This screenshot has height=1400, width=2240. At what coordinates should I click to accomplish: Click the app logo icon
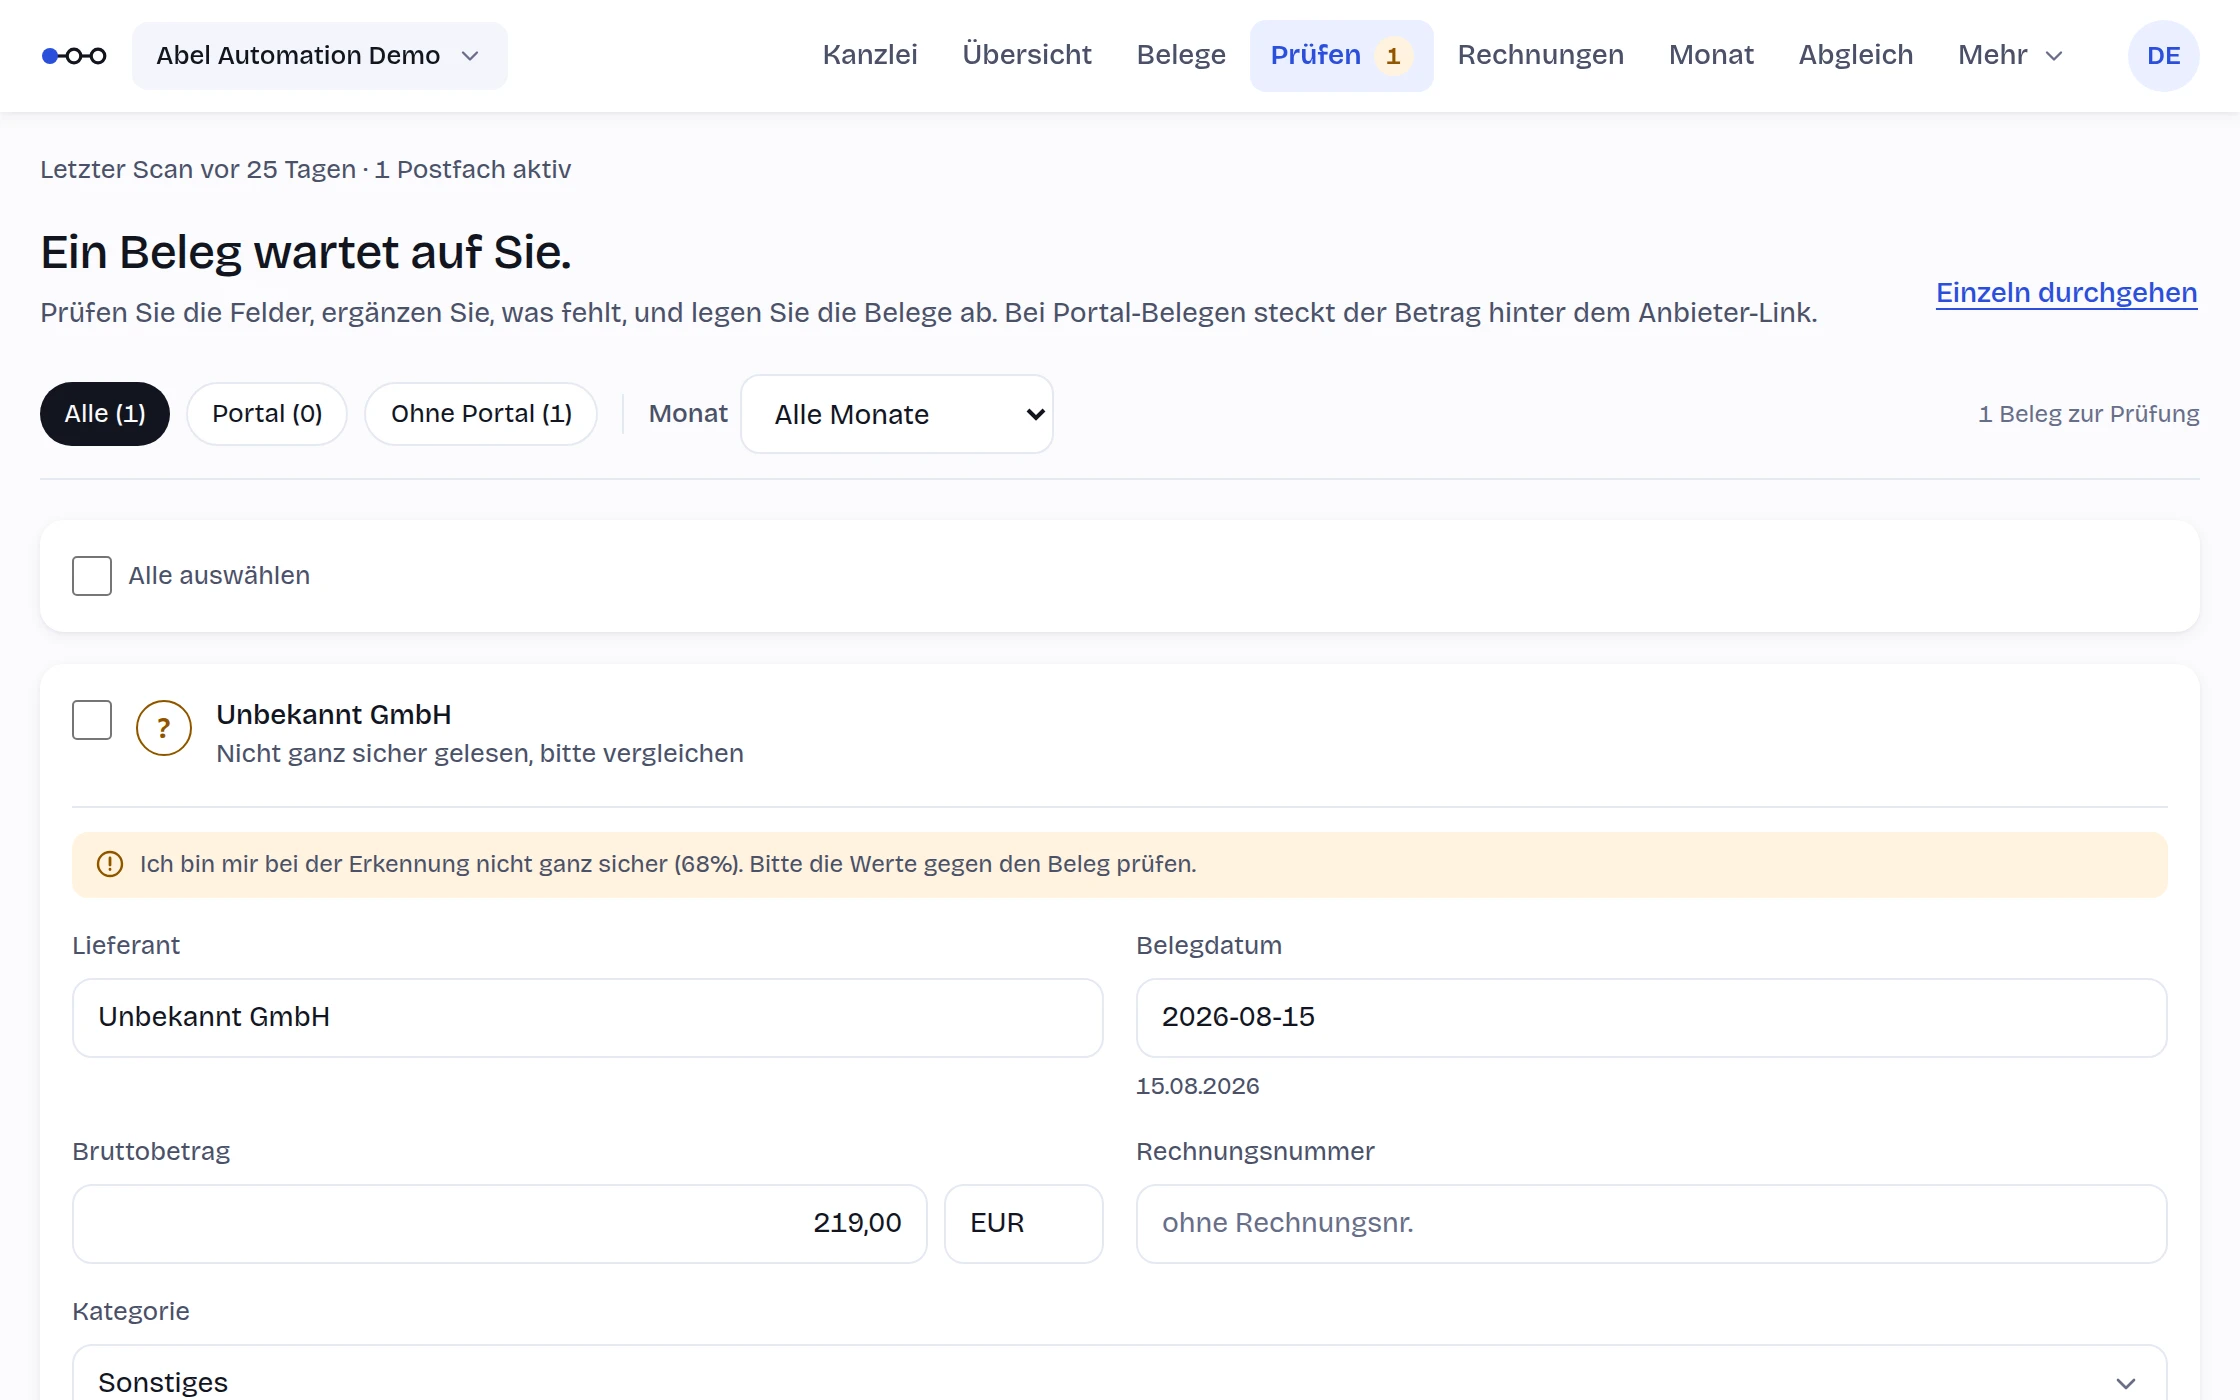tap(74, 56)
